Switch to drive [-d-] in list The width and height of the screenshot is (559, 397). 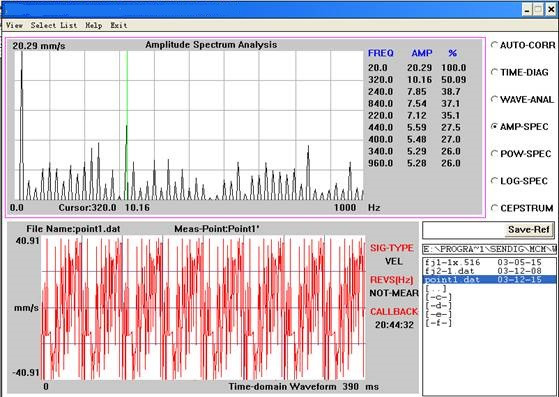(439, 306)
